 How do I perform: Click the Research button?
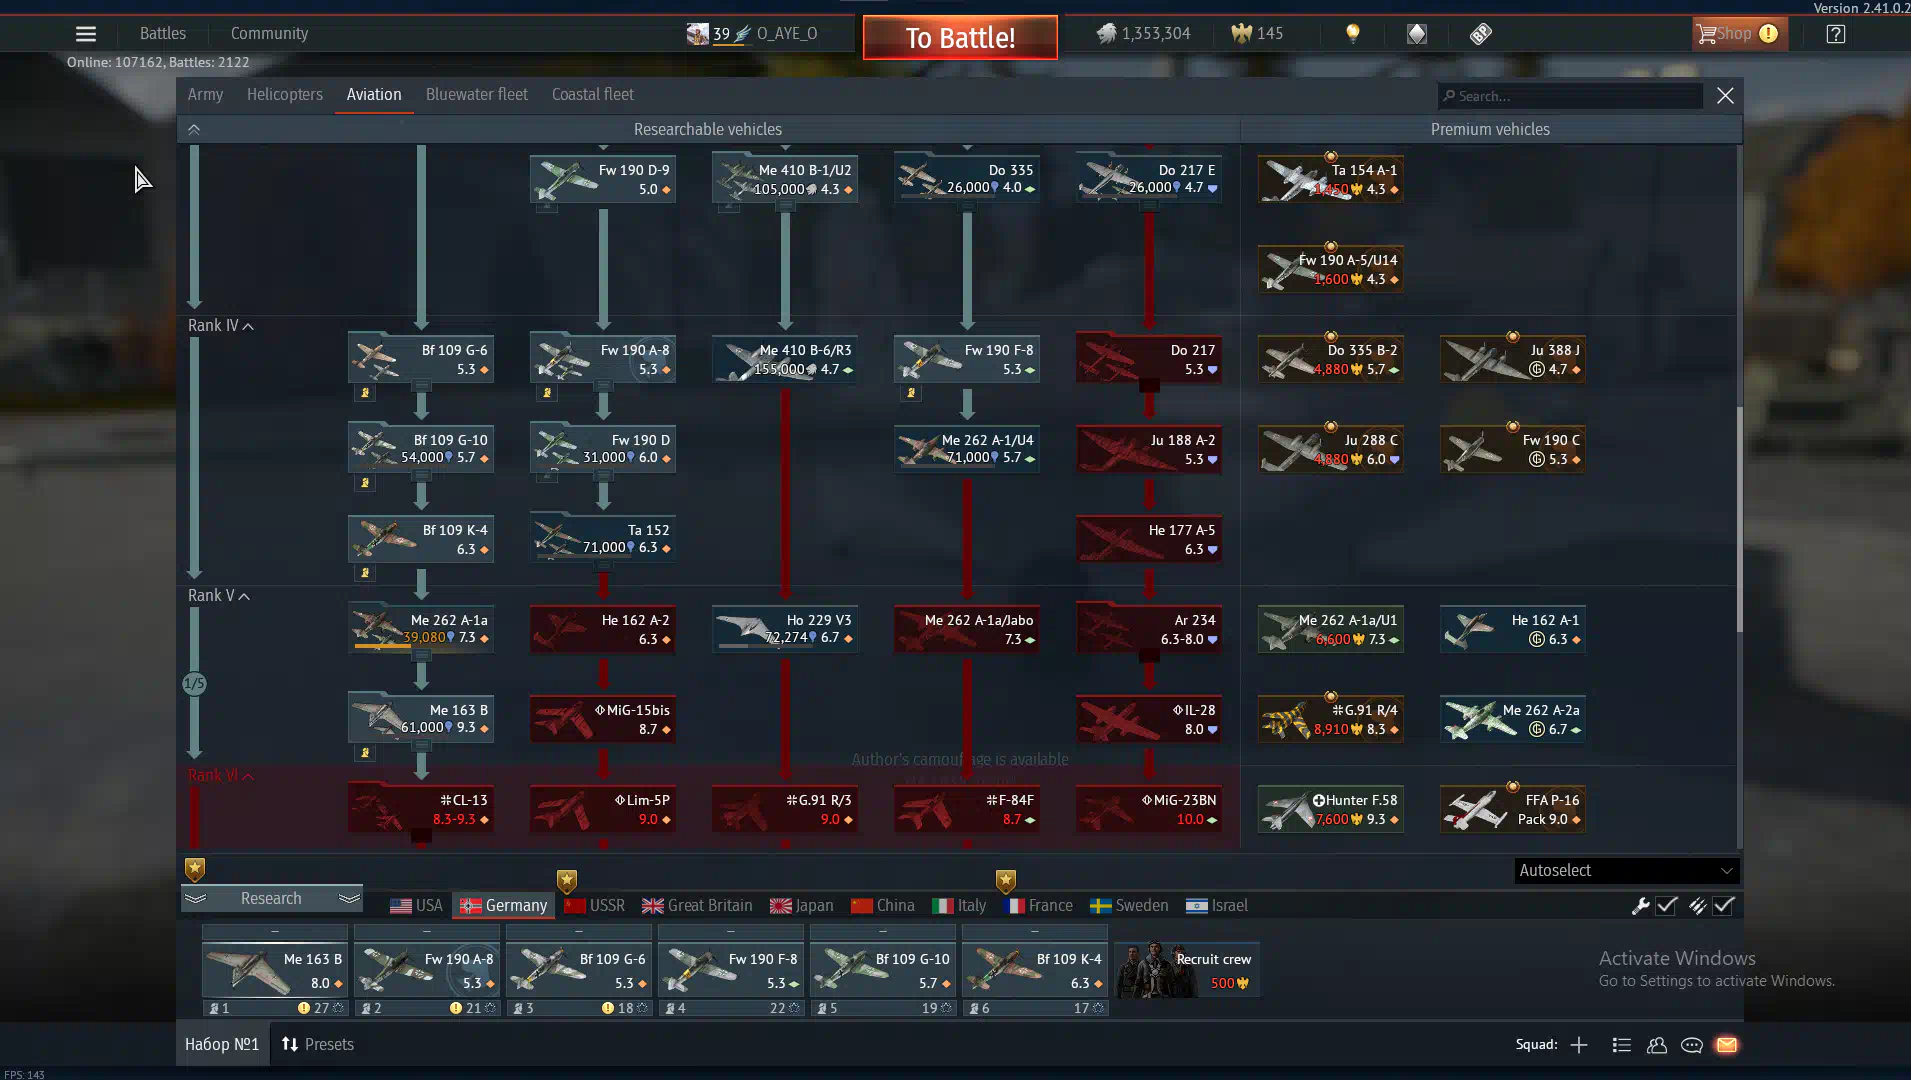point(271,898)
